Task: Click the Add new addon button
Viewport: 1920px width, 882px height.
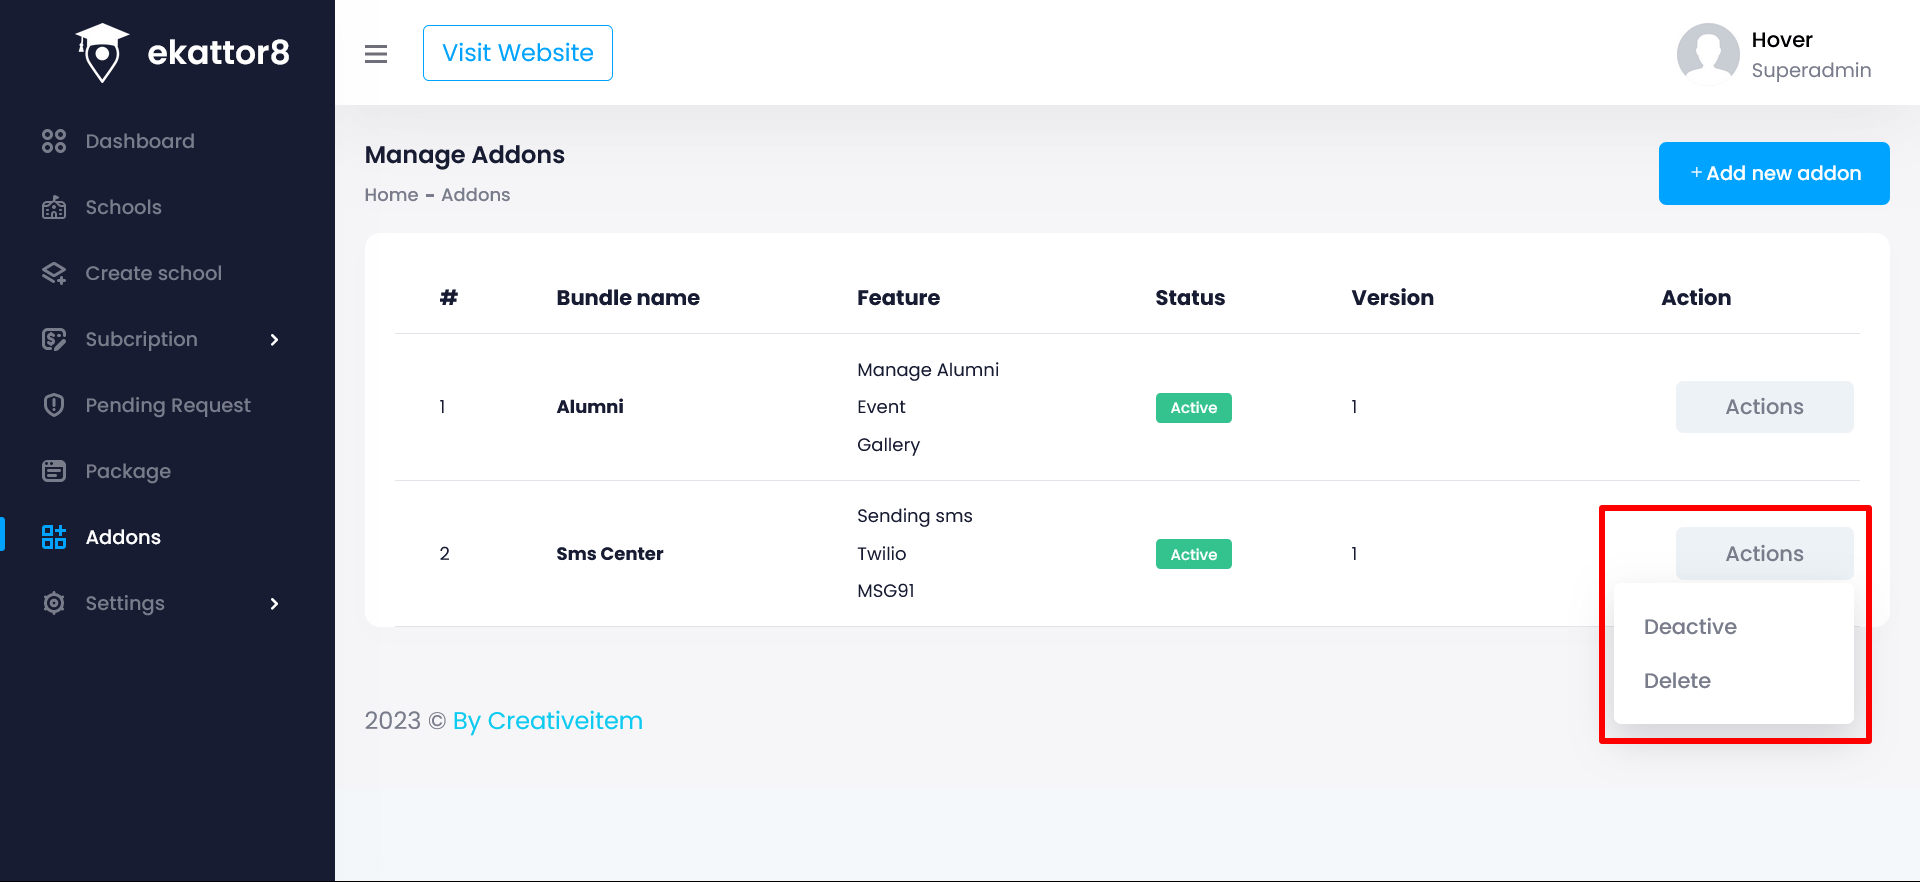Action: [x=1774, y=173]
